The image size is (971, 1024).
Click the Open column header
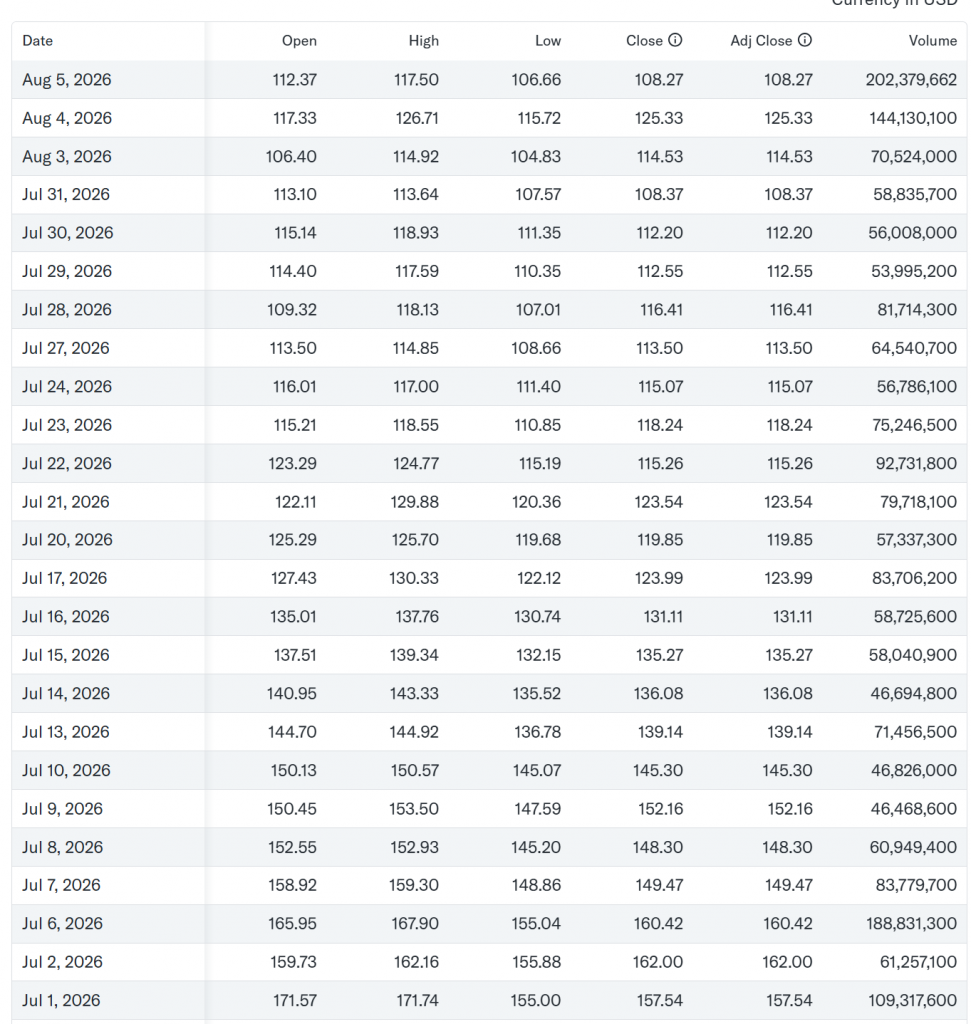click(x=299, y=40)
